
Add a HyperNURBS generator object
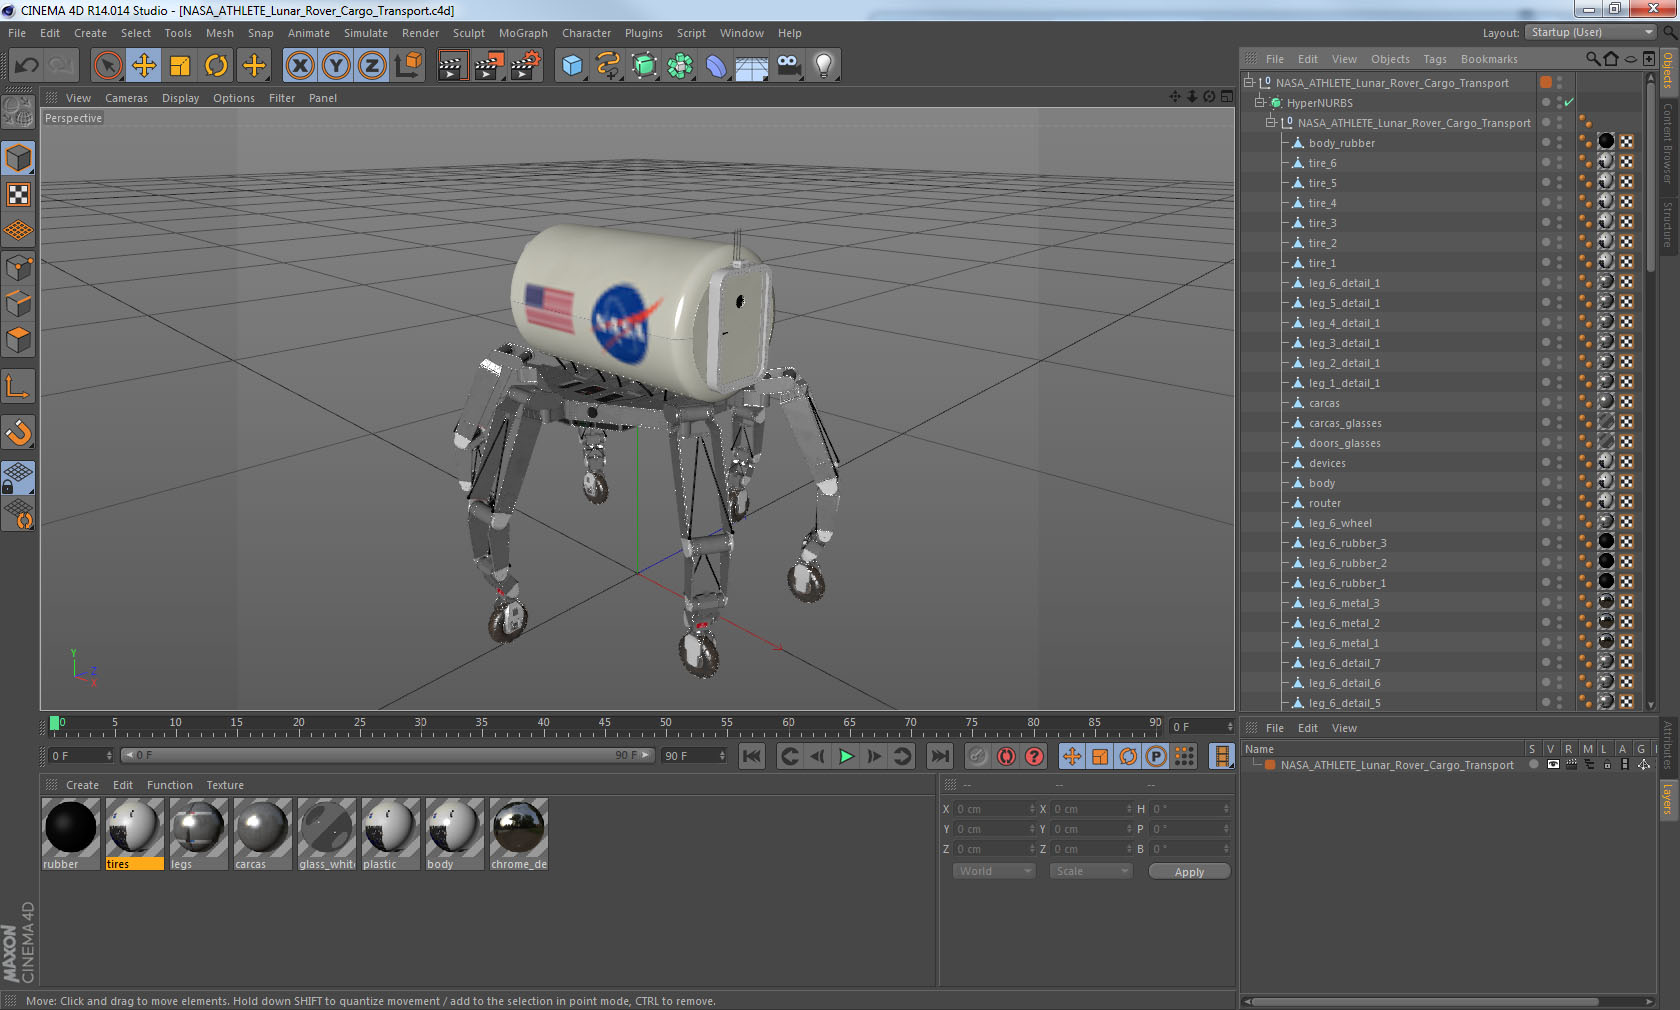pos(644,66)
